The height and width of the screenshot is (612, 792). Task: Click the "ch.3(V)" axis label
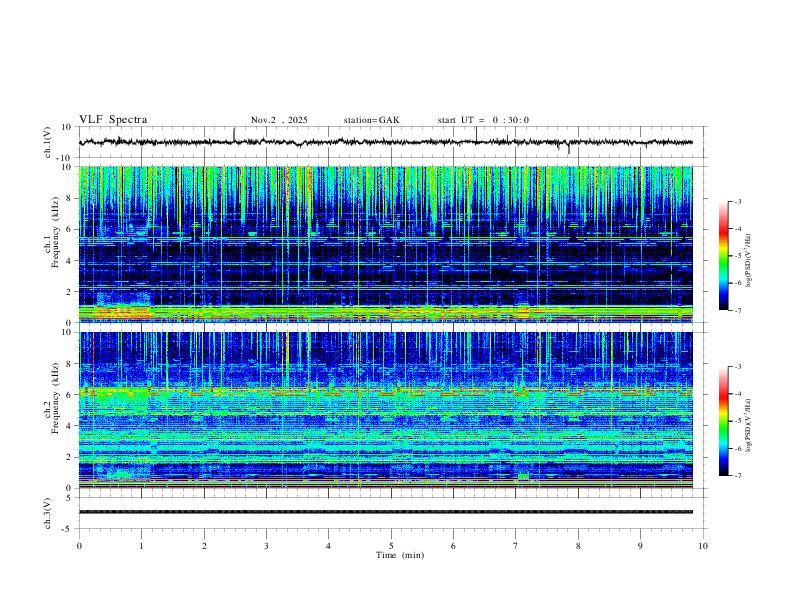[48, 513]
